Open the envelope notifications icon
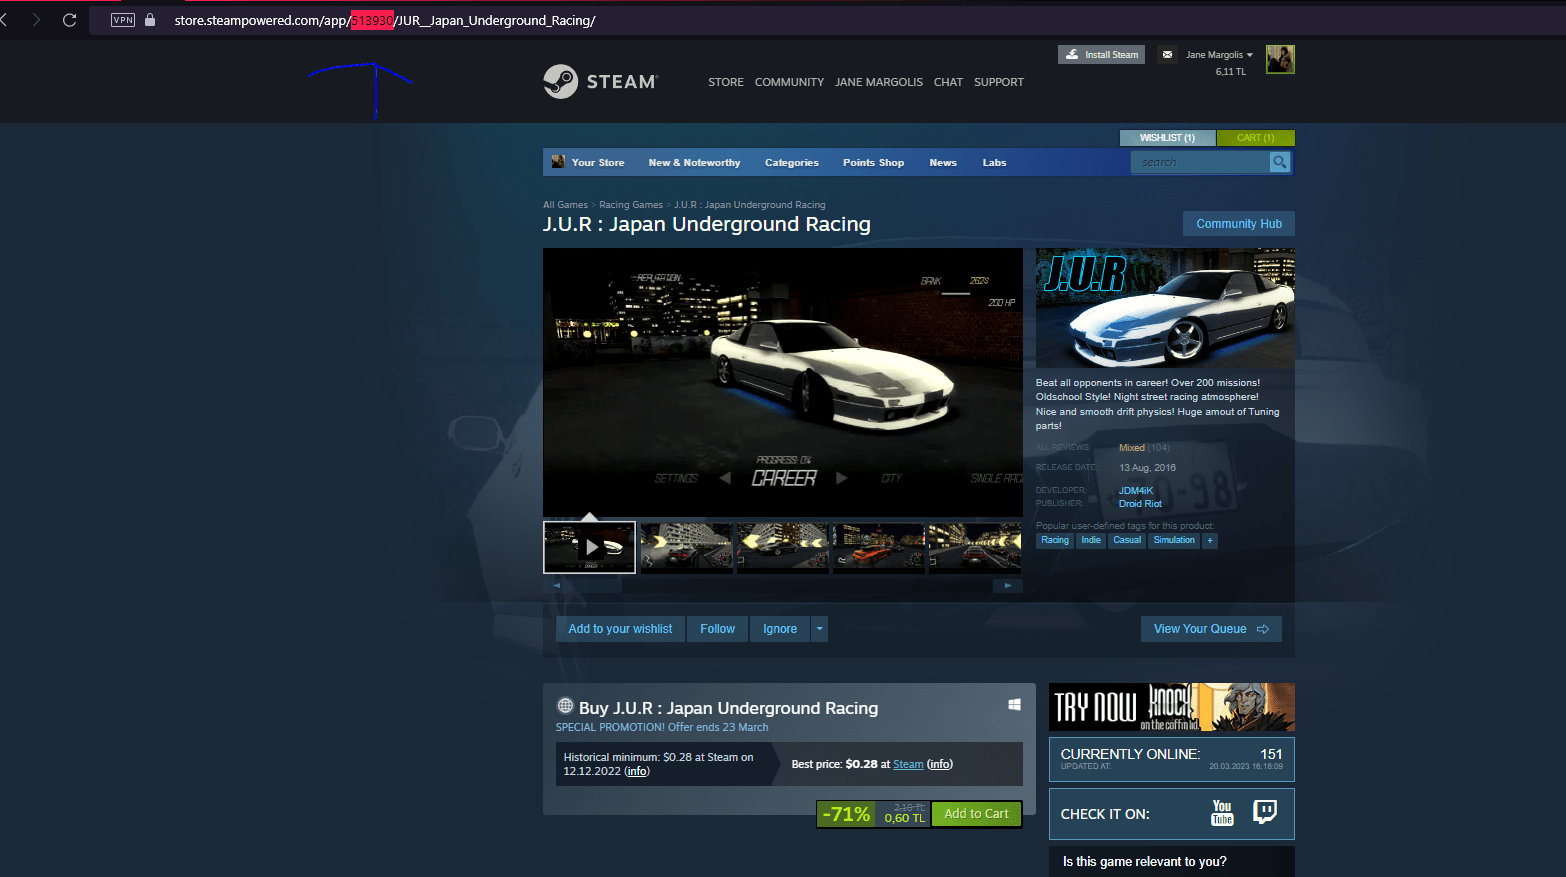The image size is (1566, 877). [x=1167, y=55]
